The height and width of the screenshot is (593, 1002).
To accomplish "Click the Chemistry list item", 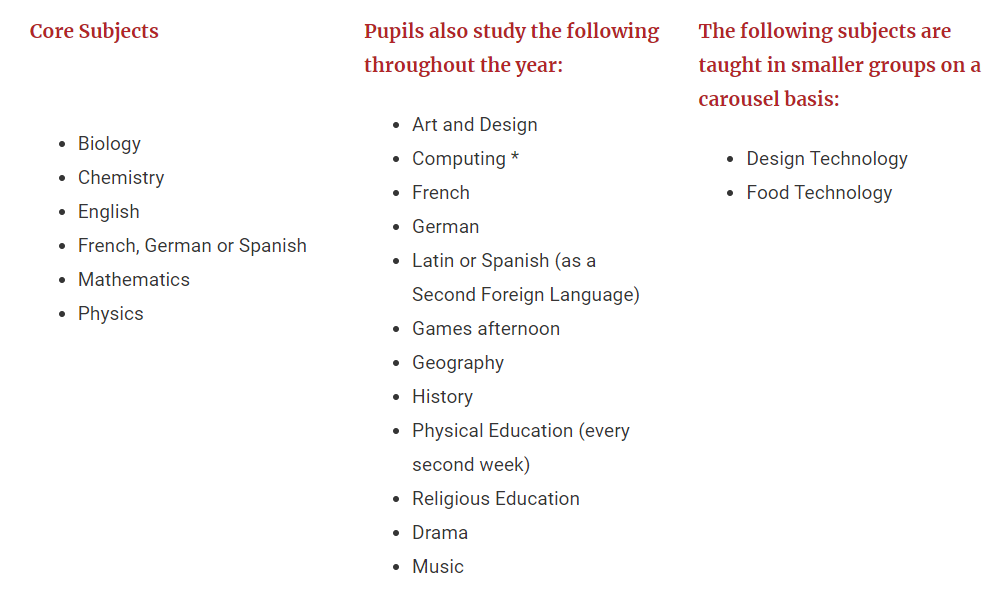I will pos(121,178).
